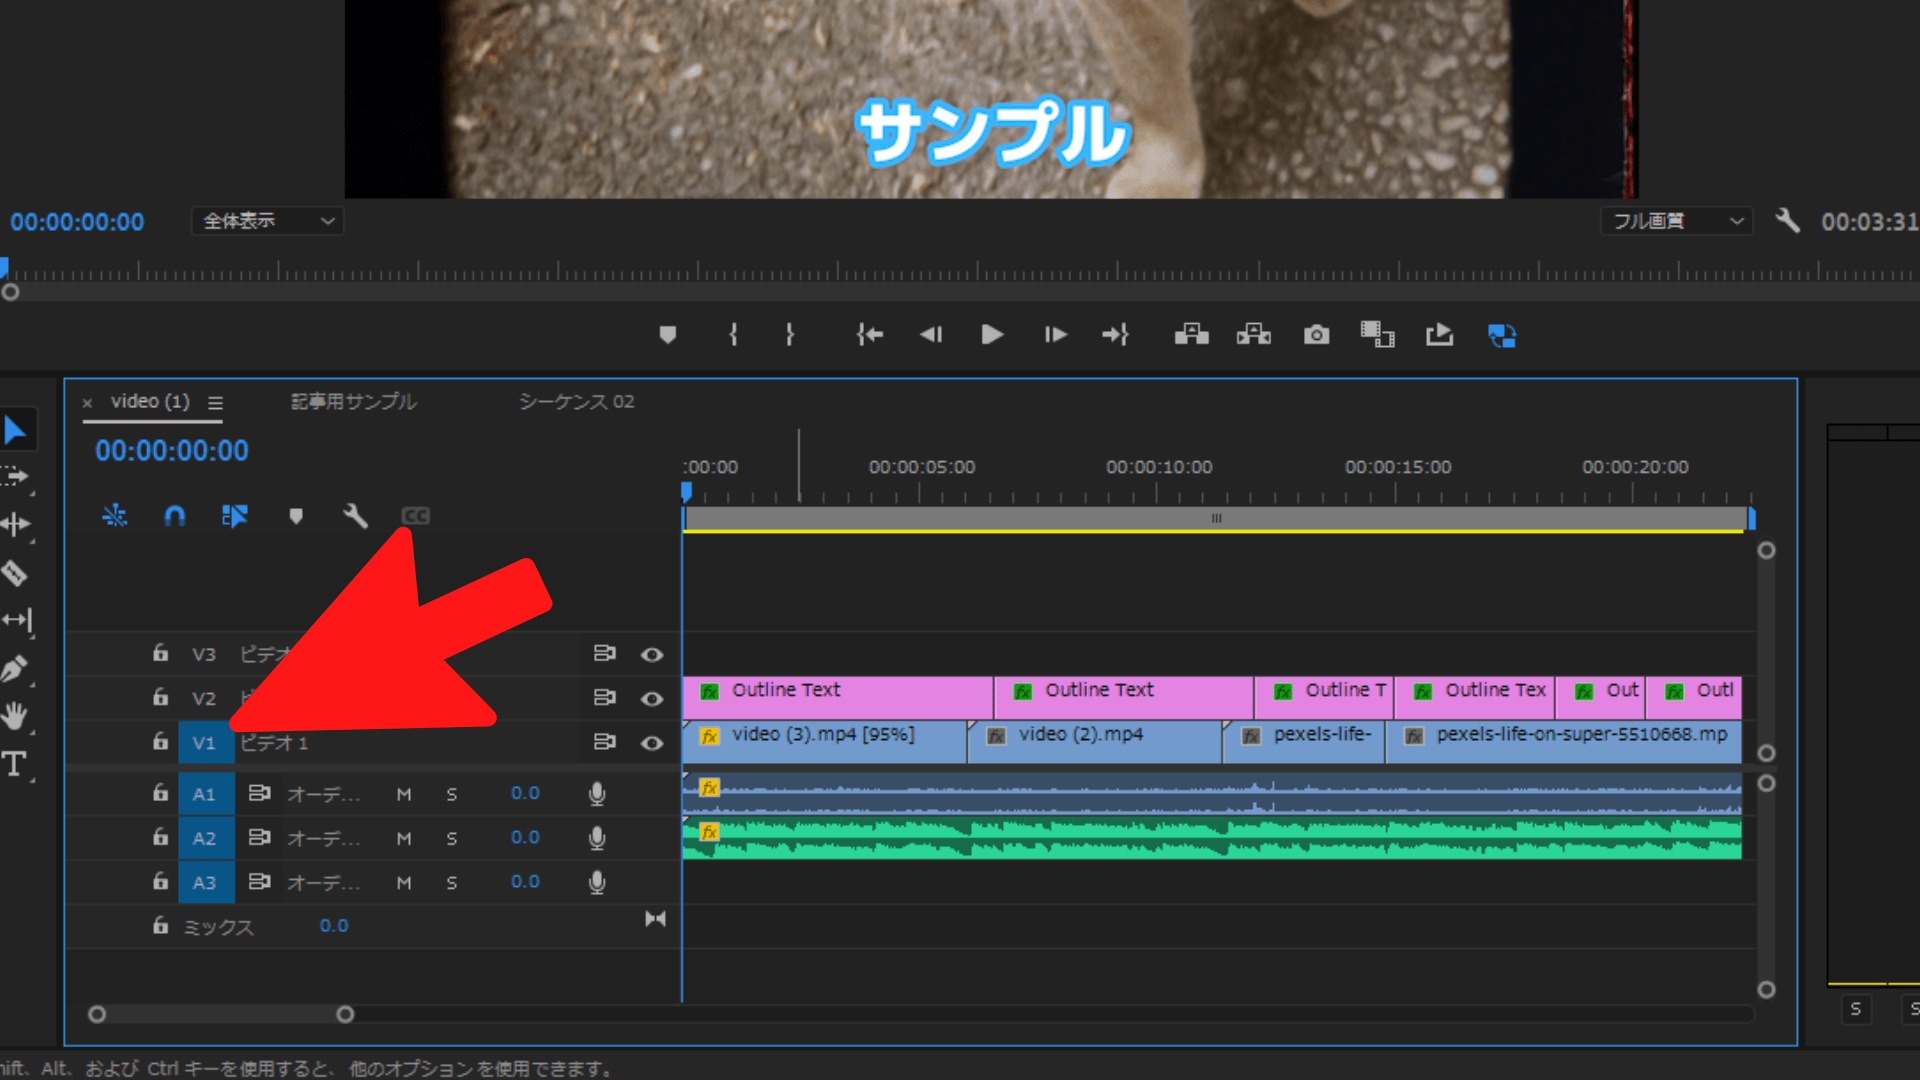Image resolution: width=1920 pixels, height=1080 pixels.
Task: Mute the A2 audio track
Action: 404,838
